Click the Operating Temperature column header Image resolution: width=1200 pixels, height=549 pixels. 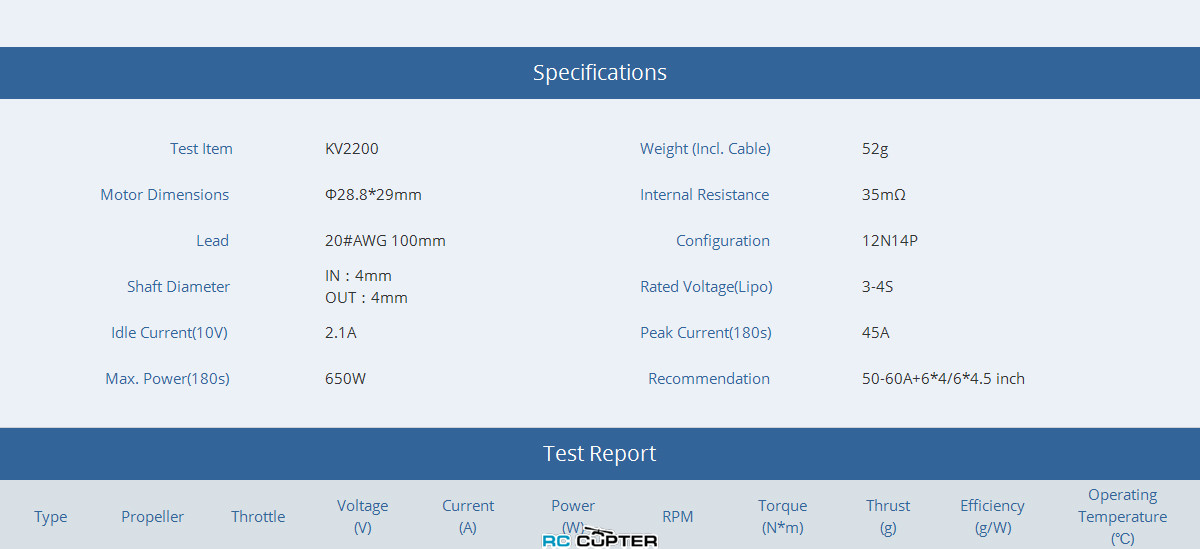[x=1122, y=516]
